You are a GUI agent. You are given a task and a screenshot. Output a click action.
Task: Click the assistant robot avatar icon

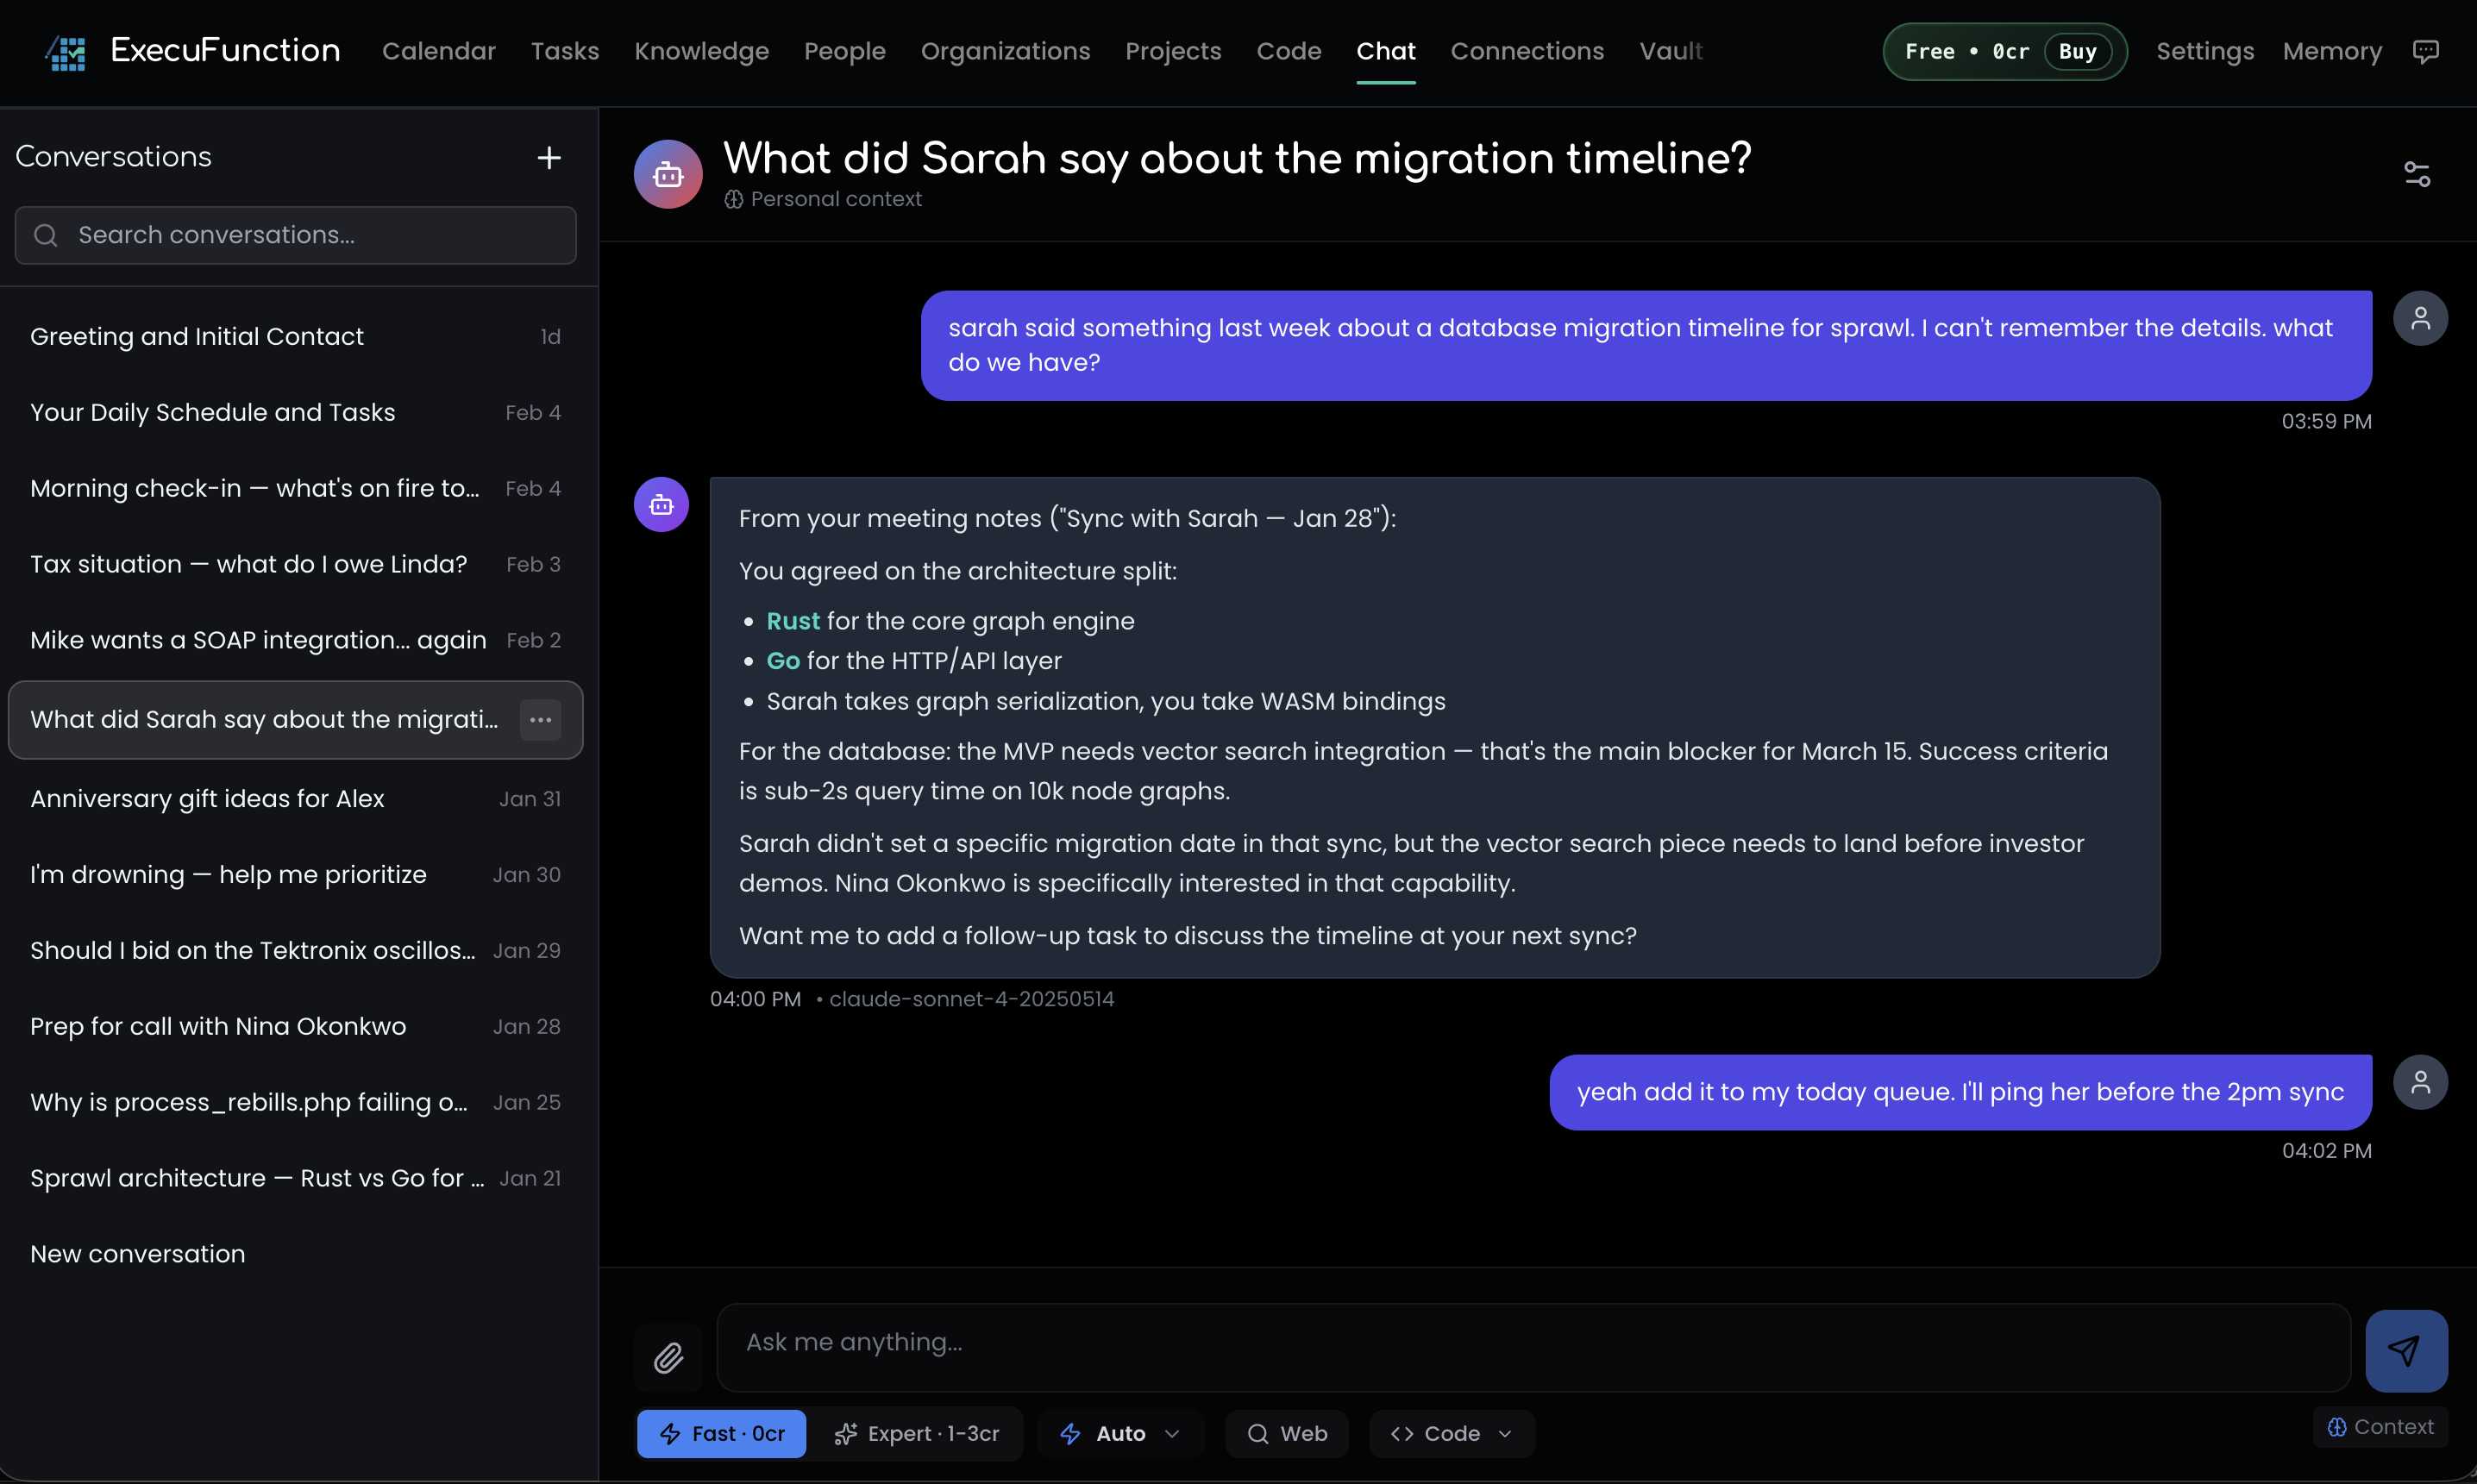click(661, 504)
